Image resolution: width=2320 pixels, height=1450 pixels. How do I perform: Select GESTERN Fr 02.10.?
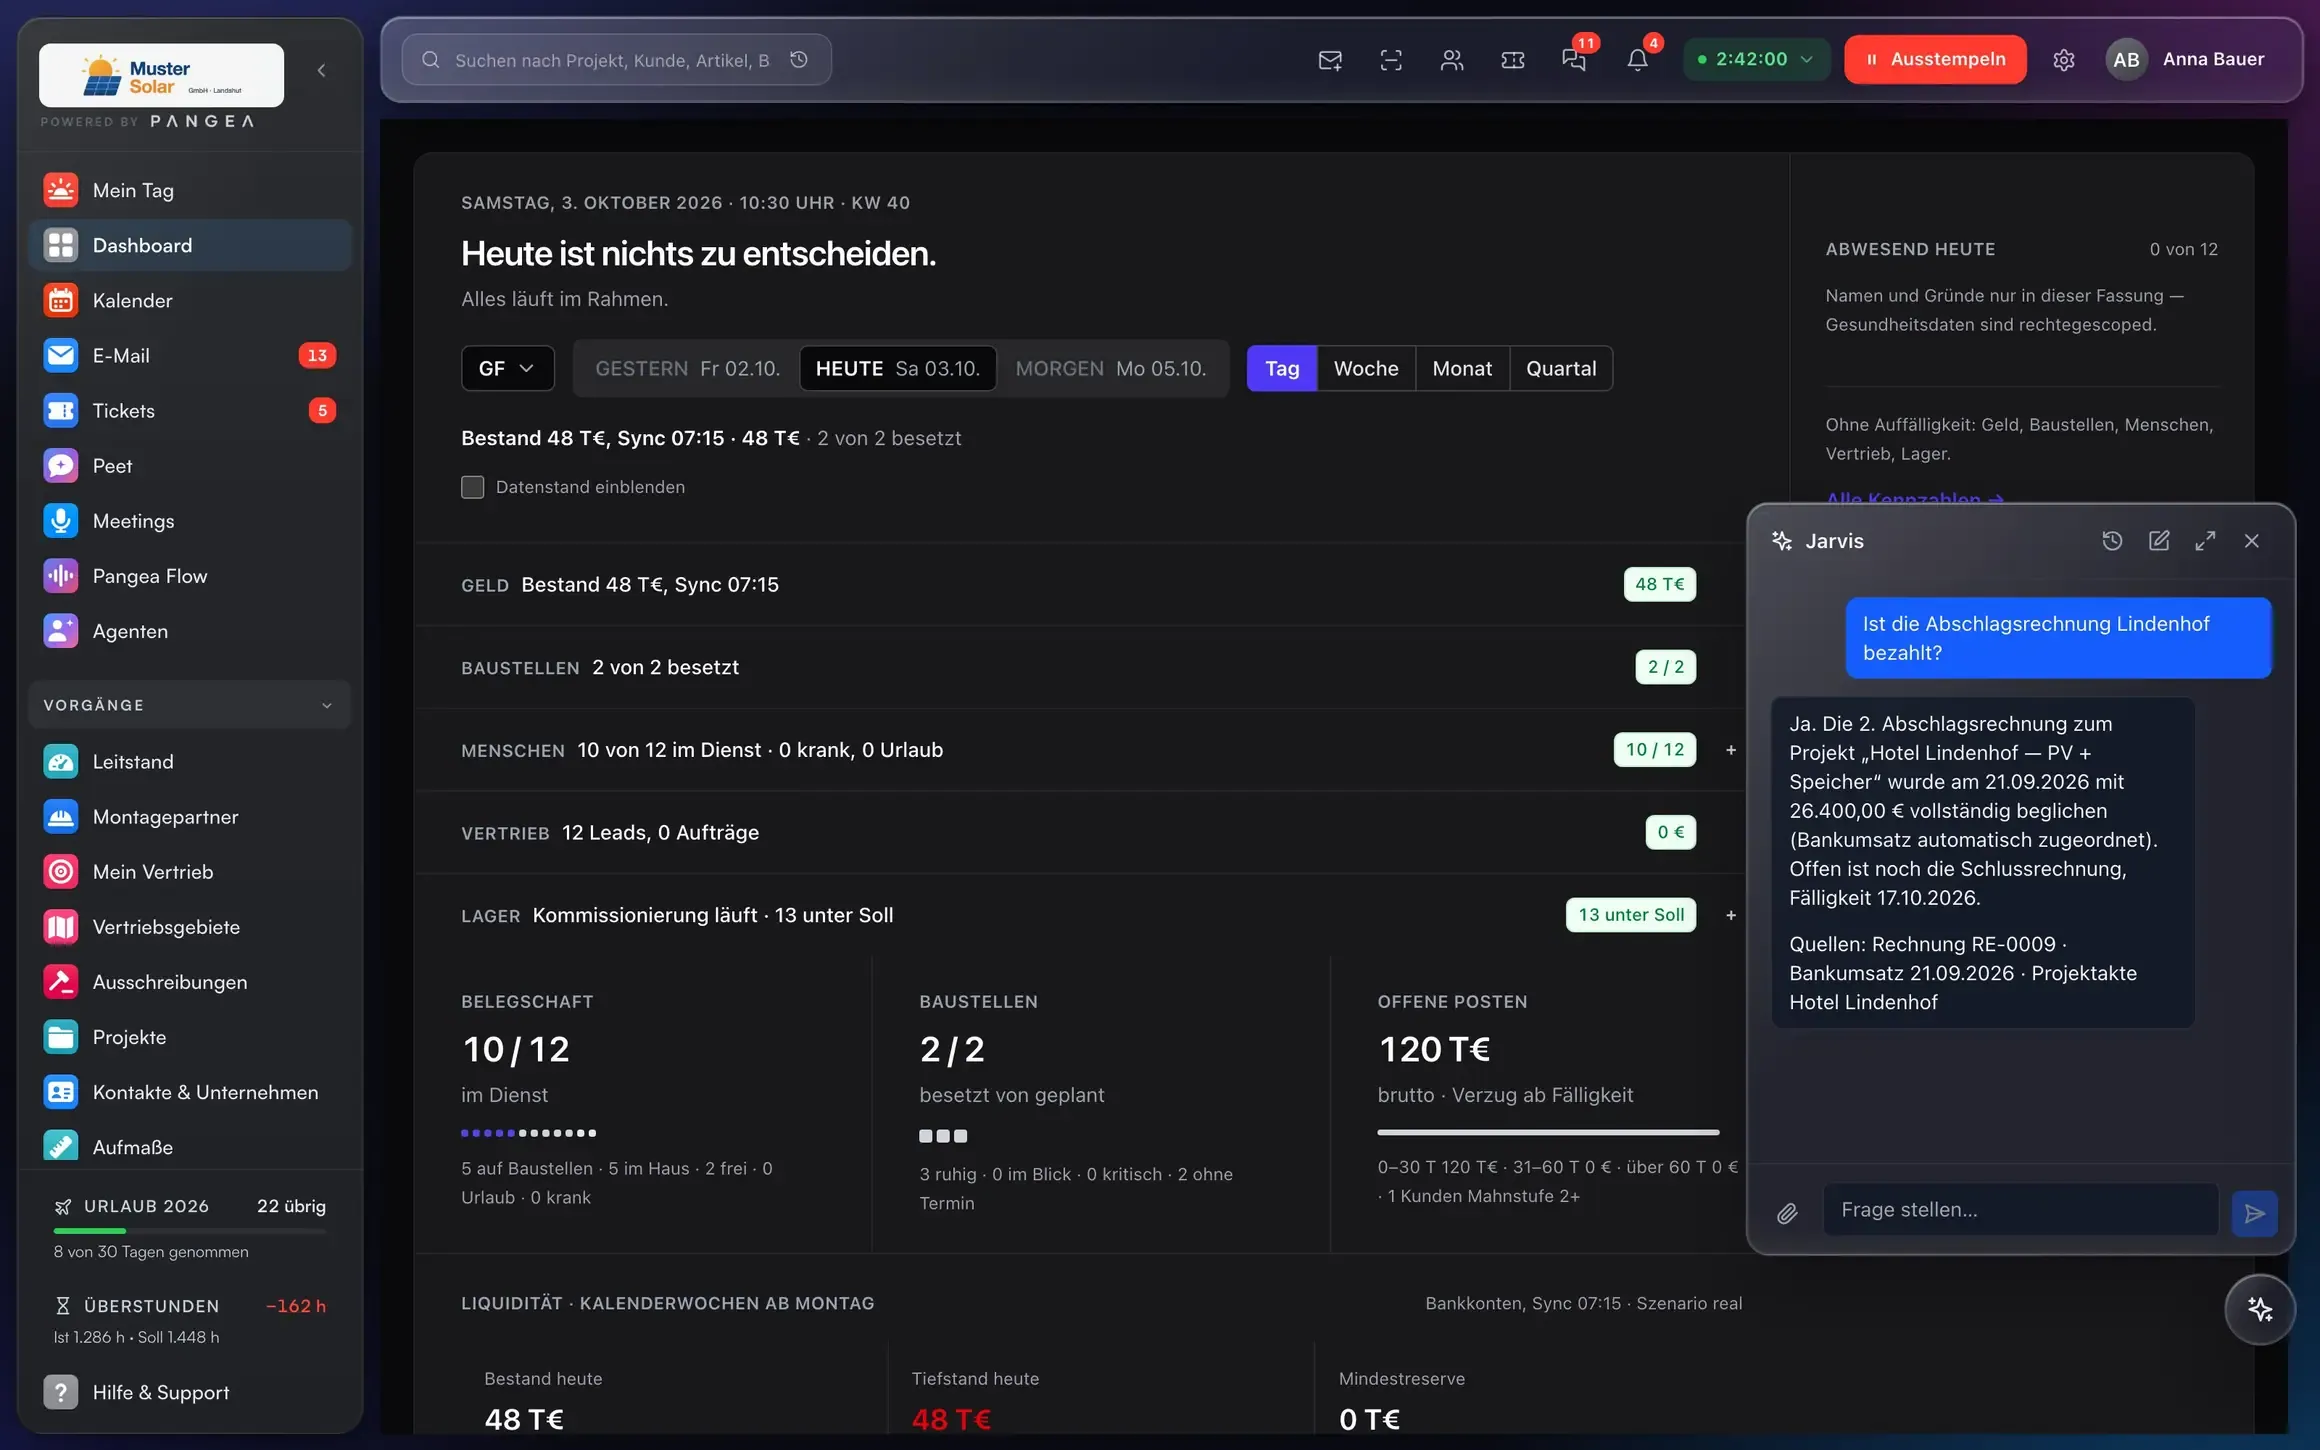click(x=688, y=368)
